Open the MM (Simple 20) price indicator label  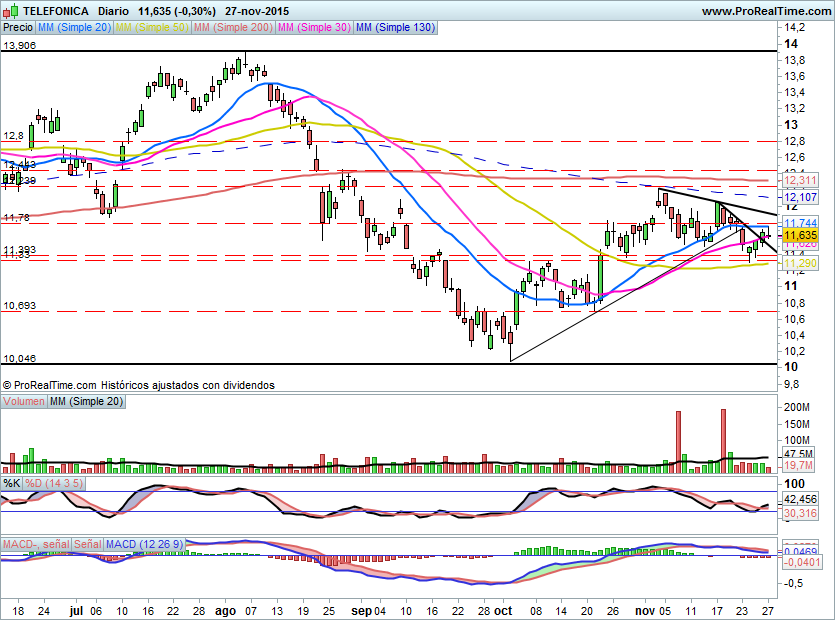pos(74,27)
